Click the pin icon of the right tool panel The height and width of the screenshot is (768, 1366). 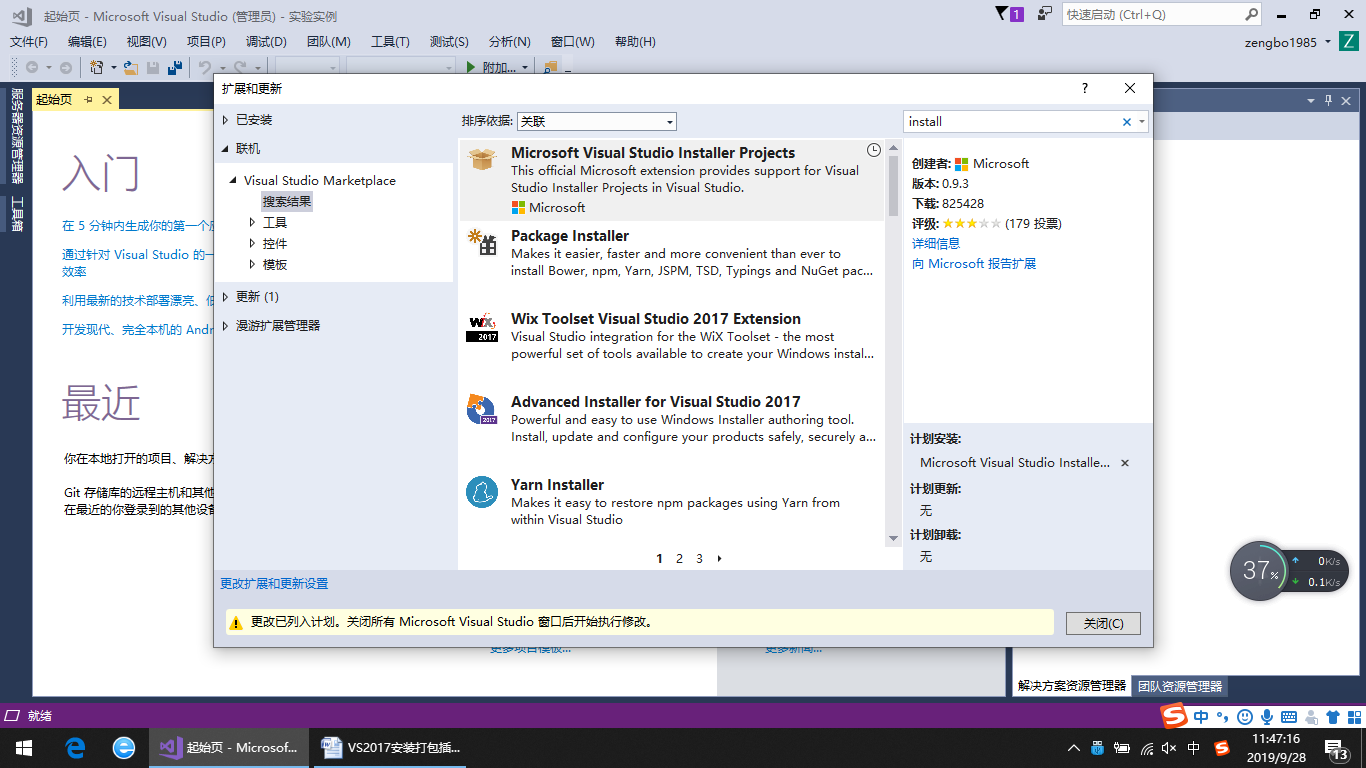pos(1329,100)
